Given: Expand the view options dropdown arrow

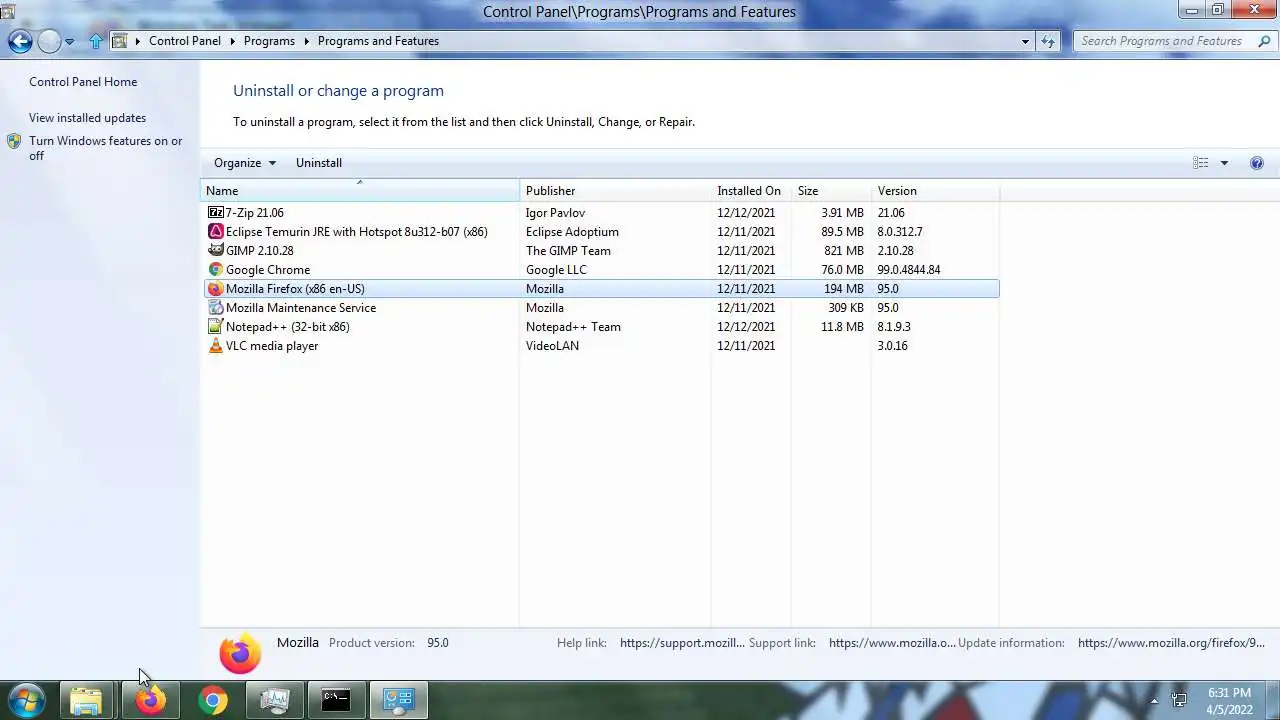Looking at the screenshot, I should [1224, 163].
